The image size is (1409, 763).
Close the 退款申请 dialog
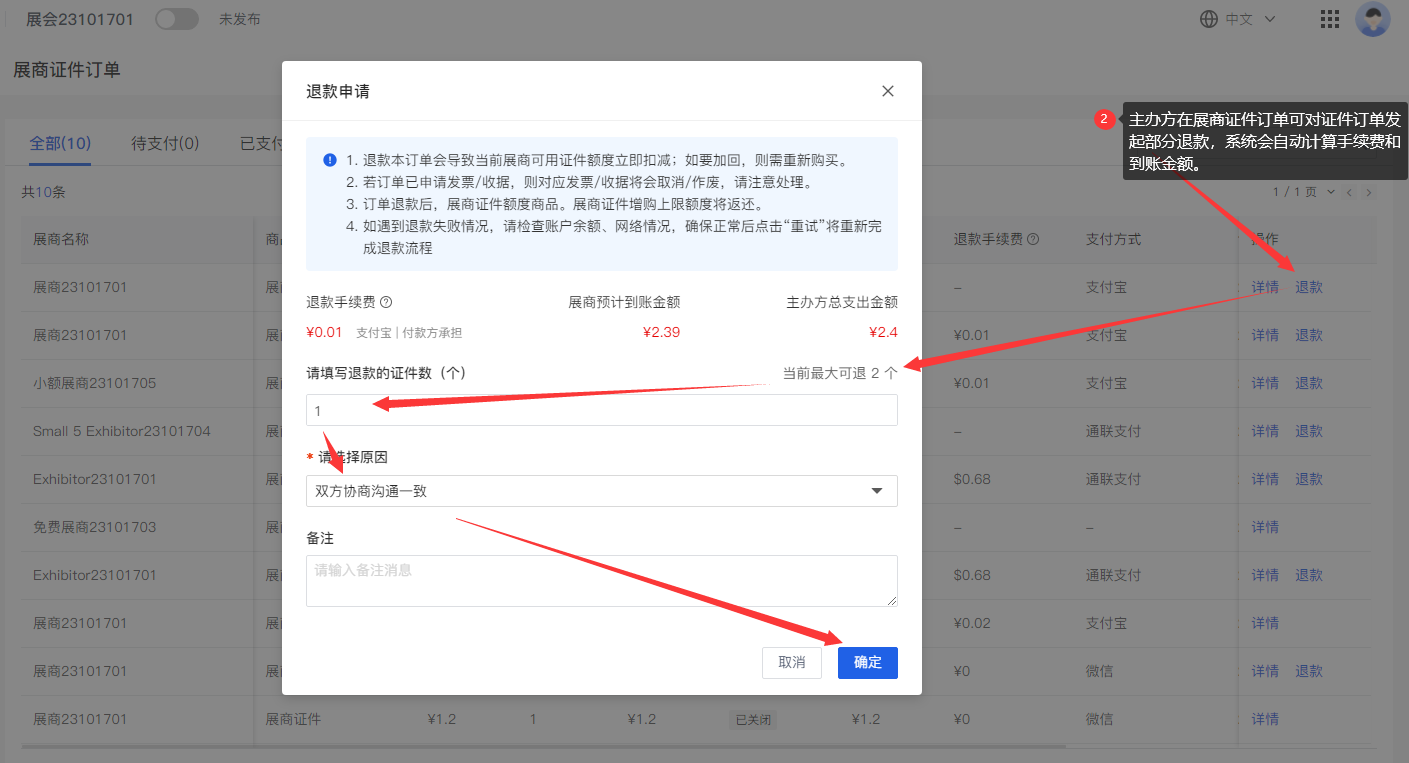coord(887,90)
